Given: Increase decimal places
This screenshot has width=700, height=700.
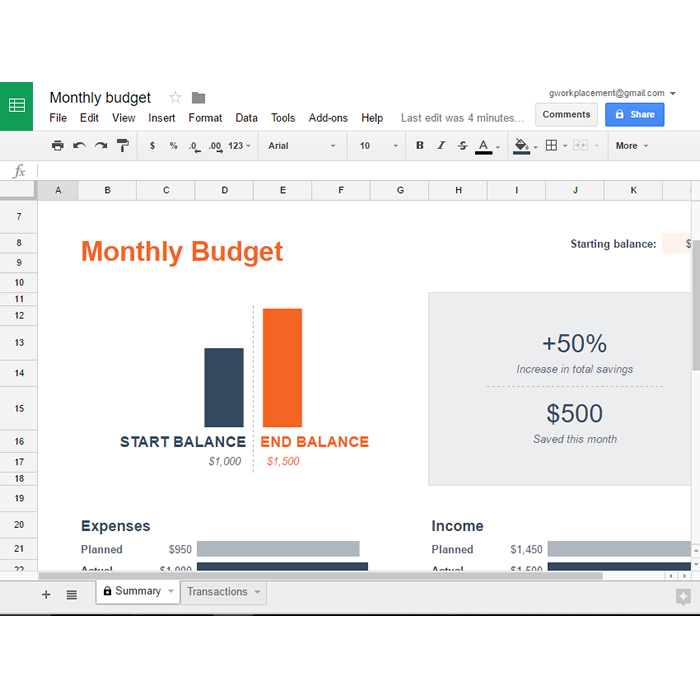Looking at the screenshot, I should click(x=216, y=146).
